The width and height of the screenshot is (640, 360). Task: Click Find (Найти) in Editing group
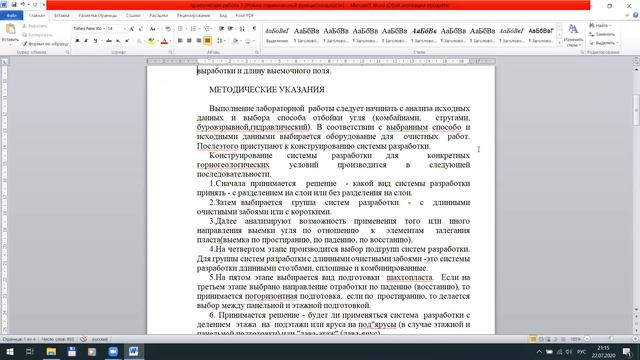[x=601, y=25]
